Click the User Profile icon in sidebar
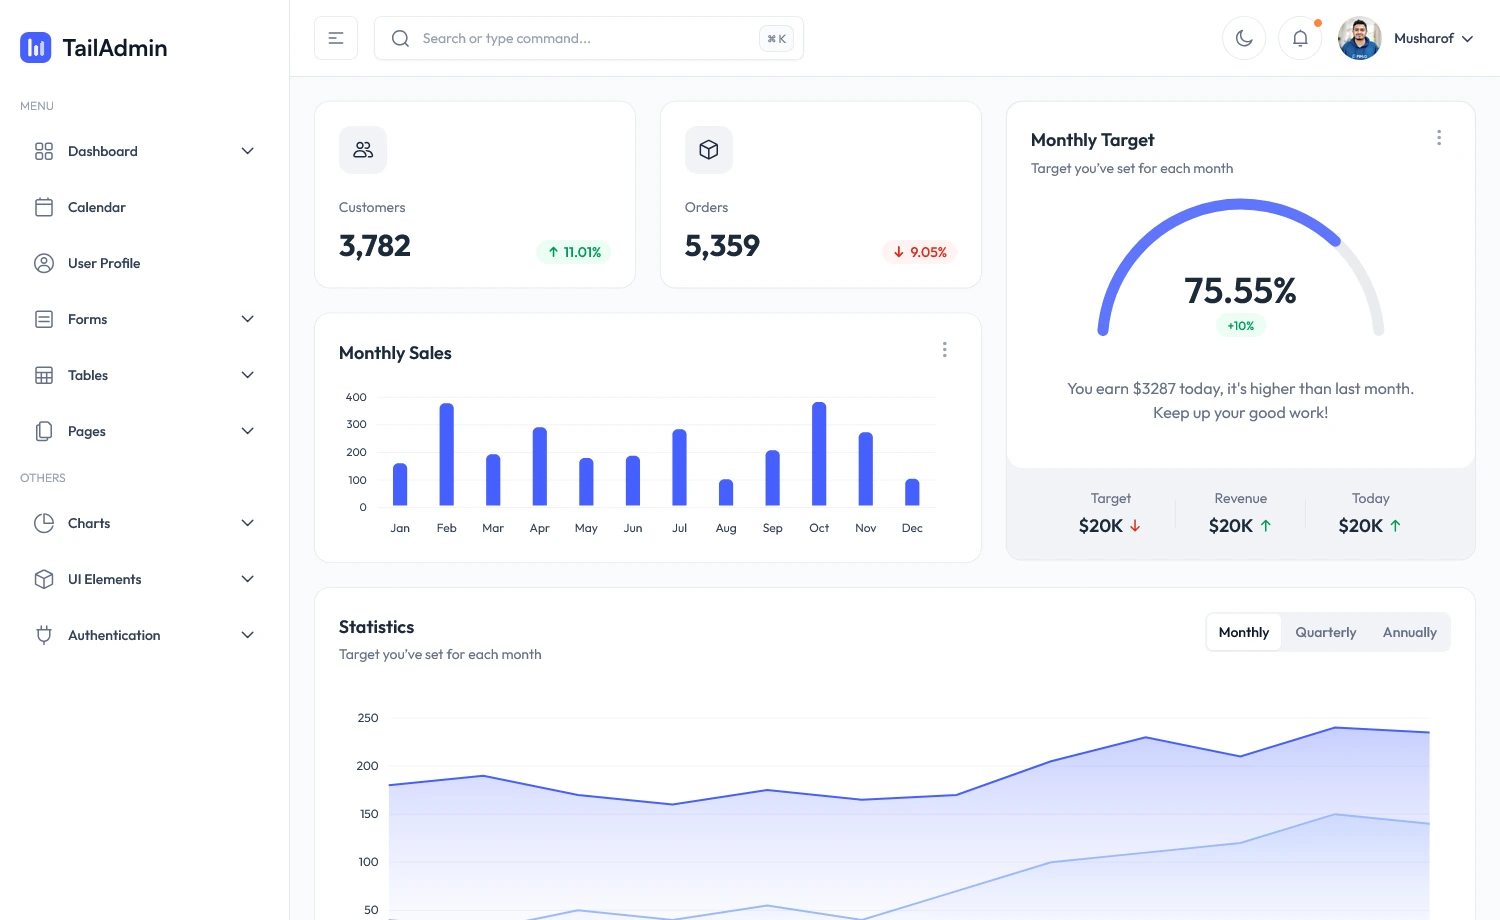1500x920 pixels. click(44, 263)
